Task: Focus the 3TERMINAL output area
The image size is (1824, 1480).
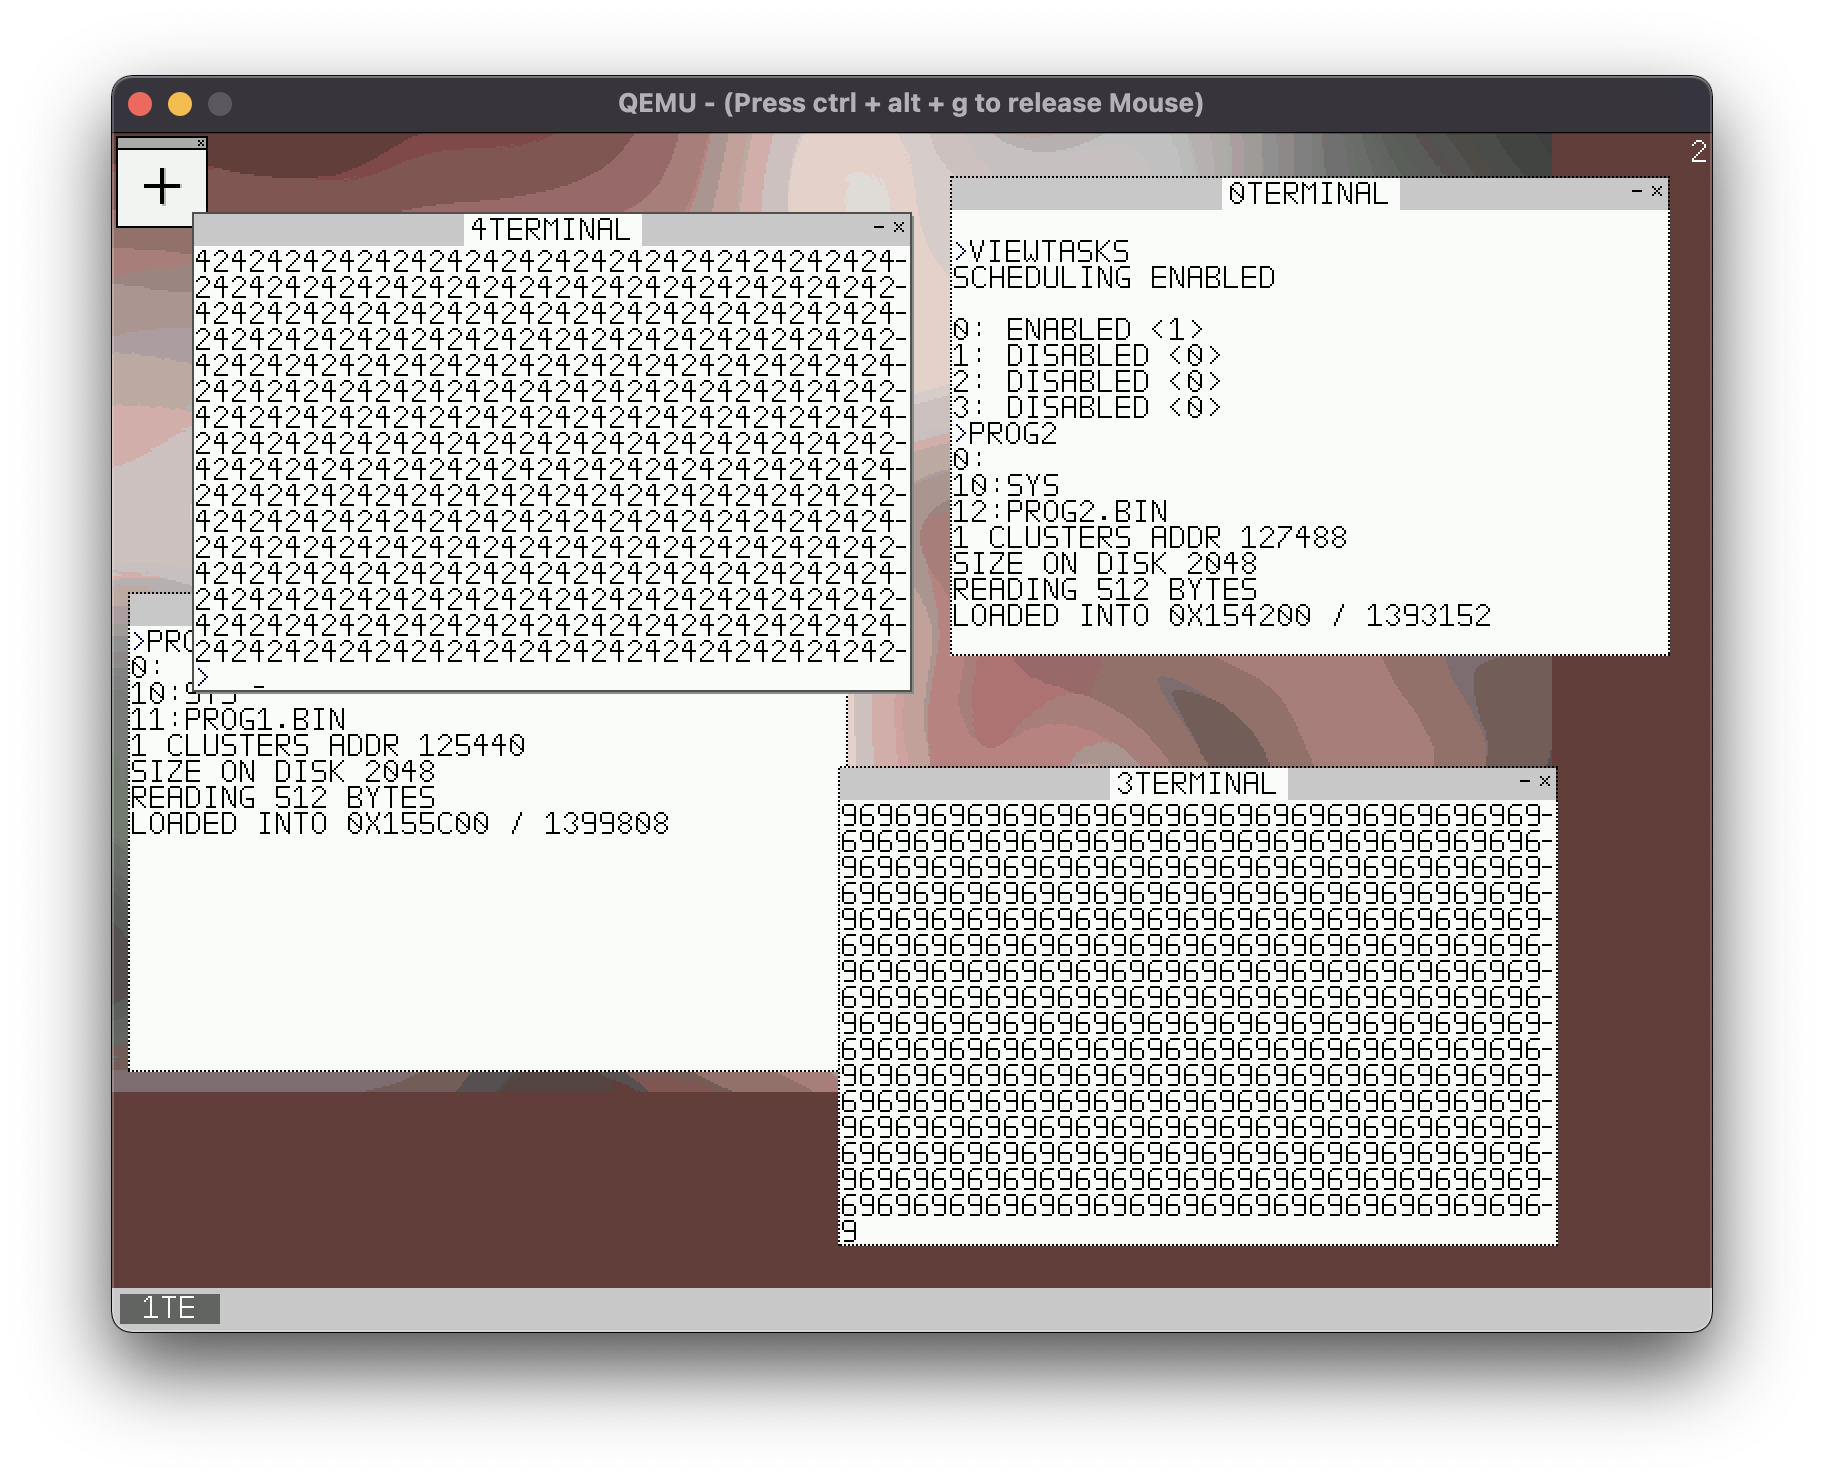Action: [1196, 1010]
